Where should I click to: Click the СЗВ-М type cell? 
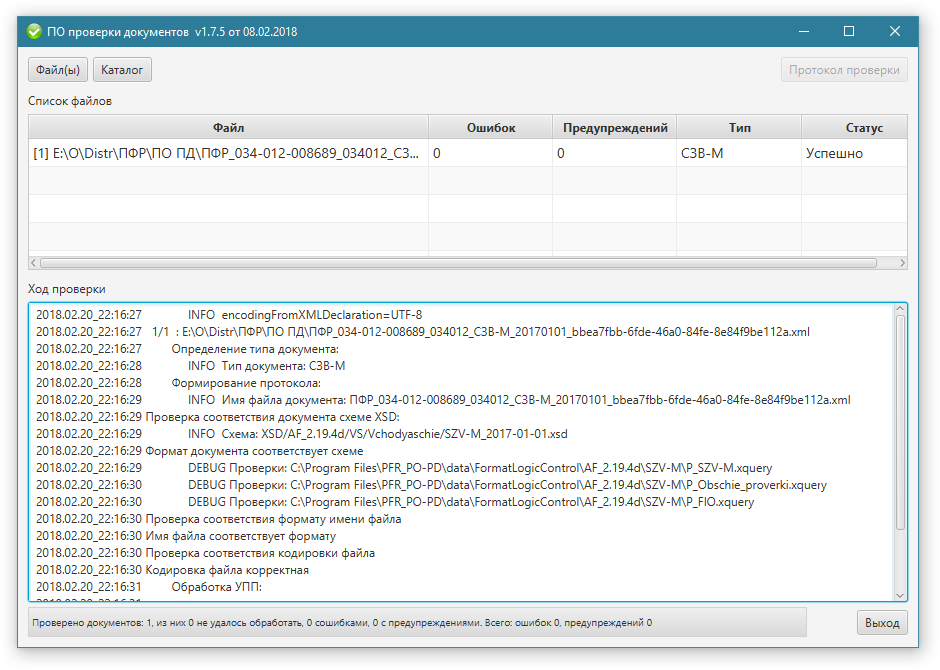tap(739, 153)
